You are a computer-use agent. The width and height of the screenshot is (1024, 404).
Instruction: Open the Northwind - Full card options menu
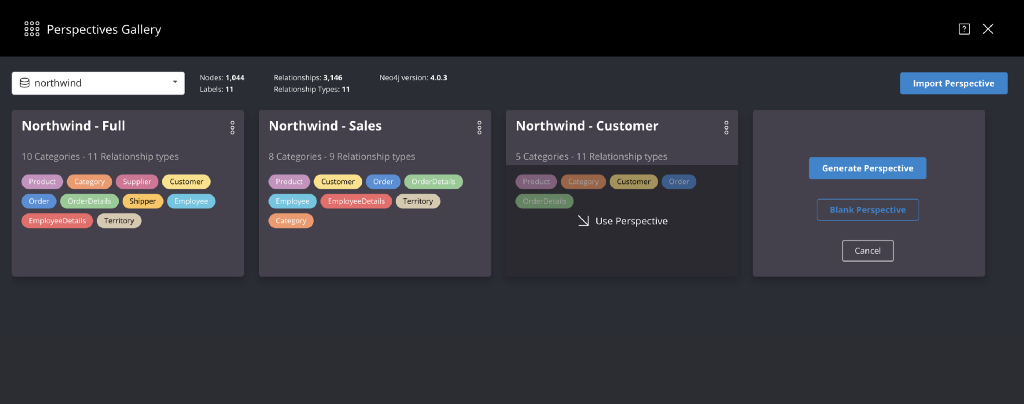[232, 127]
